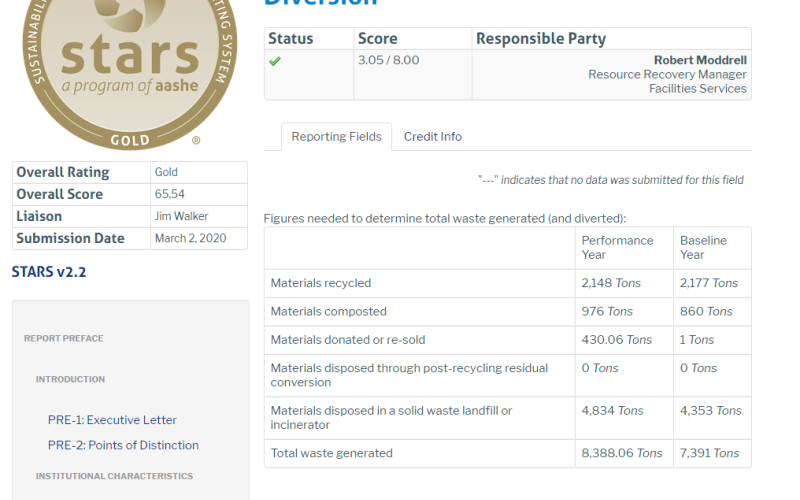Expand the Report Preface section

63,338
